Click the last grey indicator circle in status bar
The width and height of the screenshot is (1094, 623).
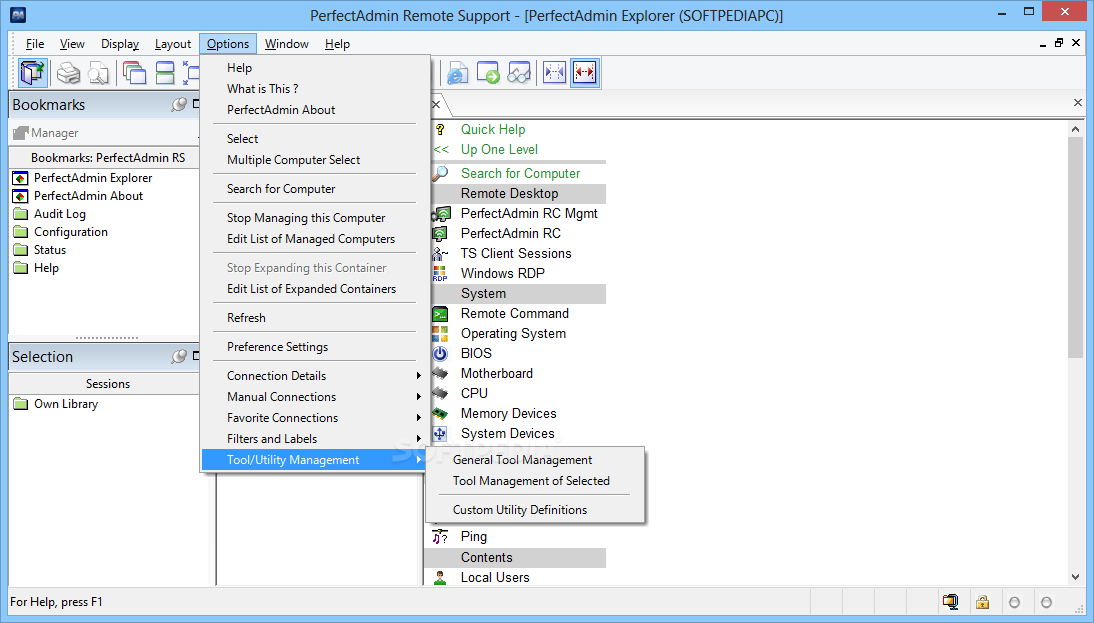[x=1047, y=602]
